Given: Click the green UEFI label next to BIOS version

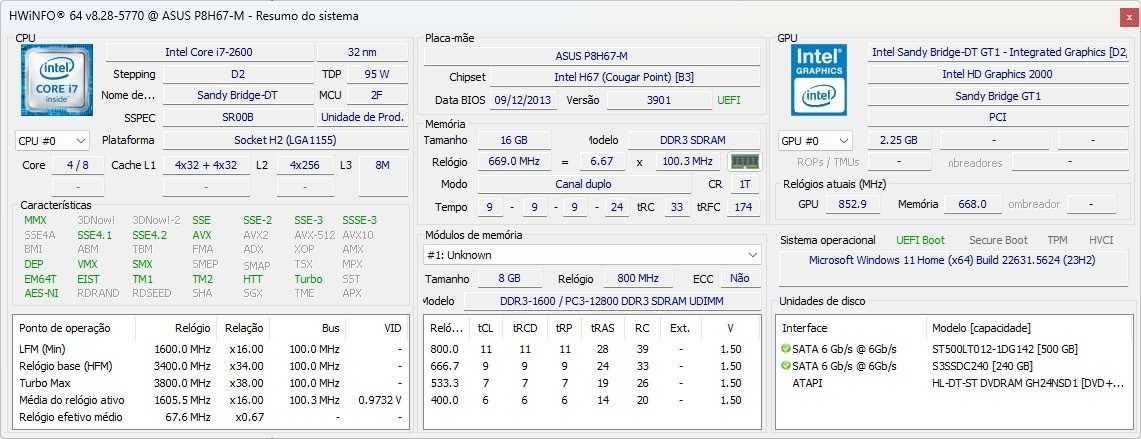Looking at the screenshot, I should (x=728, y=100).
